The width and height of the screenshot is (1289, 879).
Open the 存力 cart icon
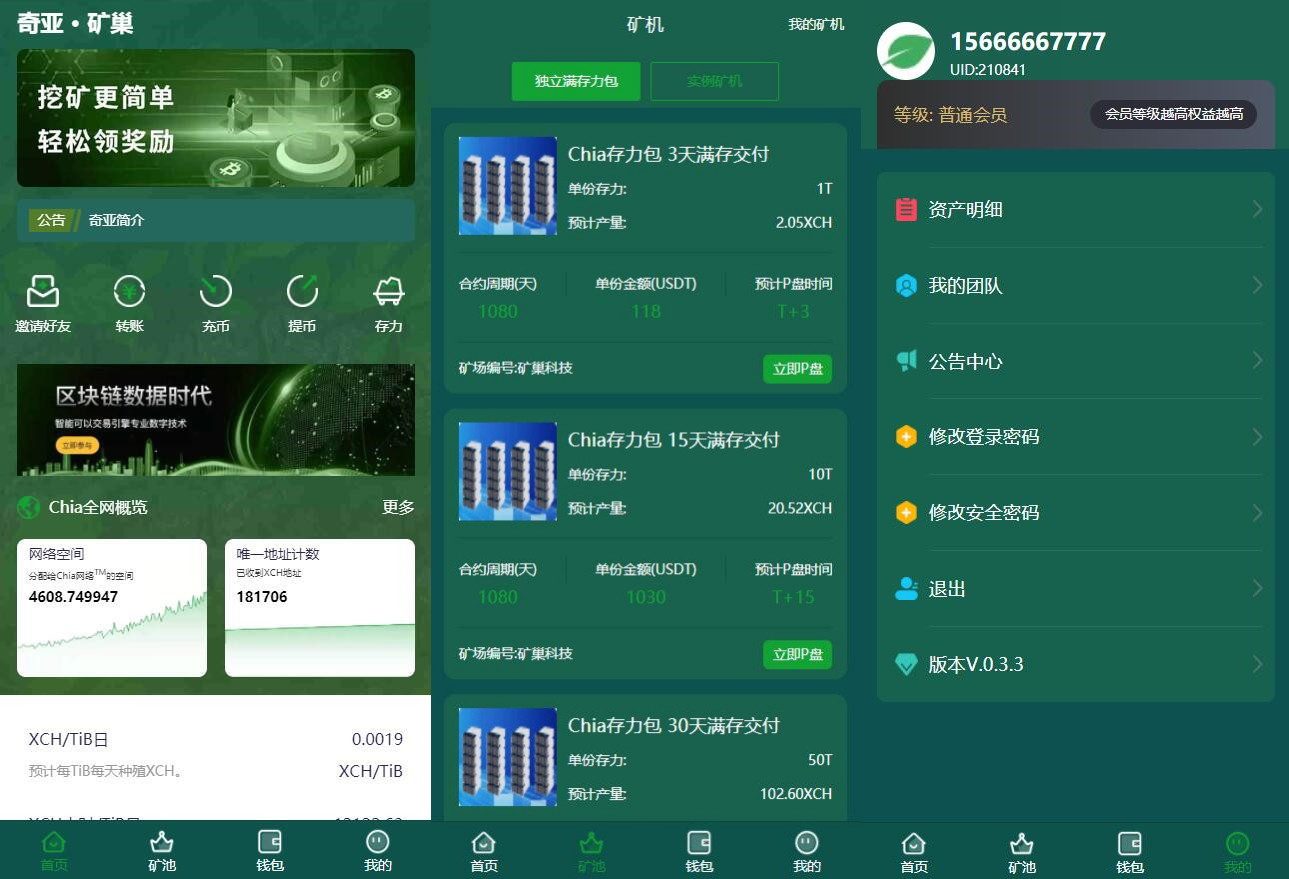(389, 291)
